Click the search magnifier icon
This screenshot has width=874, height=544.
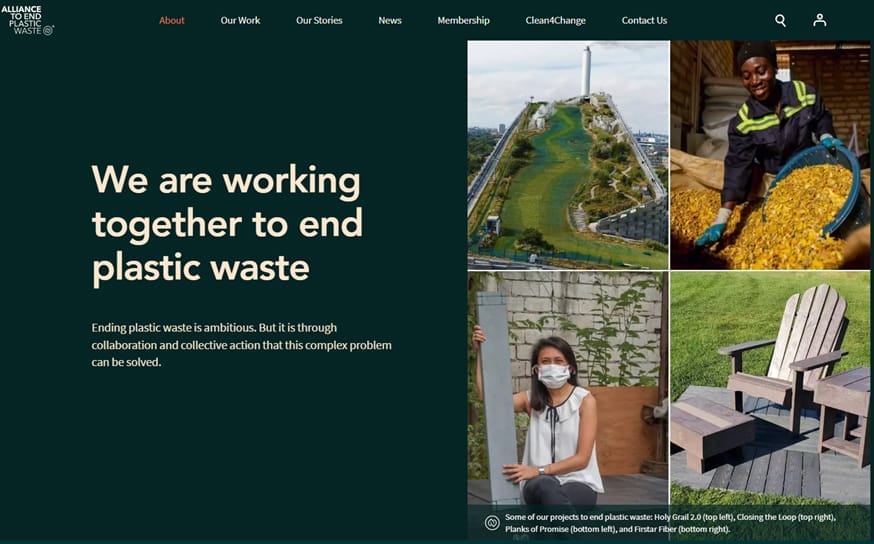780,20
